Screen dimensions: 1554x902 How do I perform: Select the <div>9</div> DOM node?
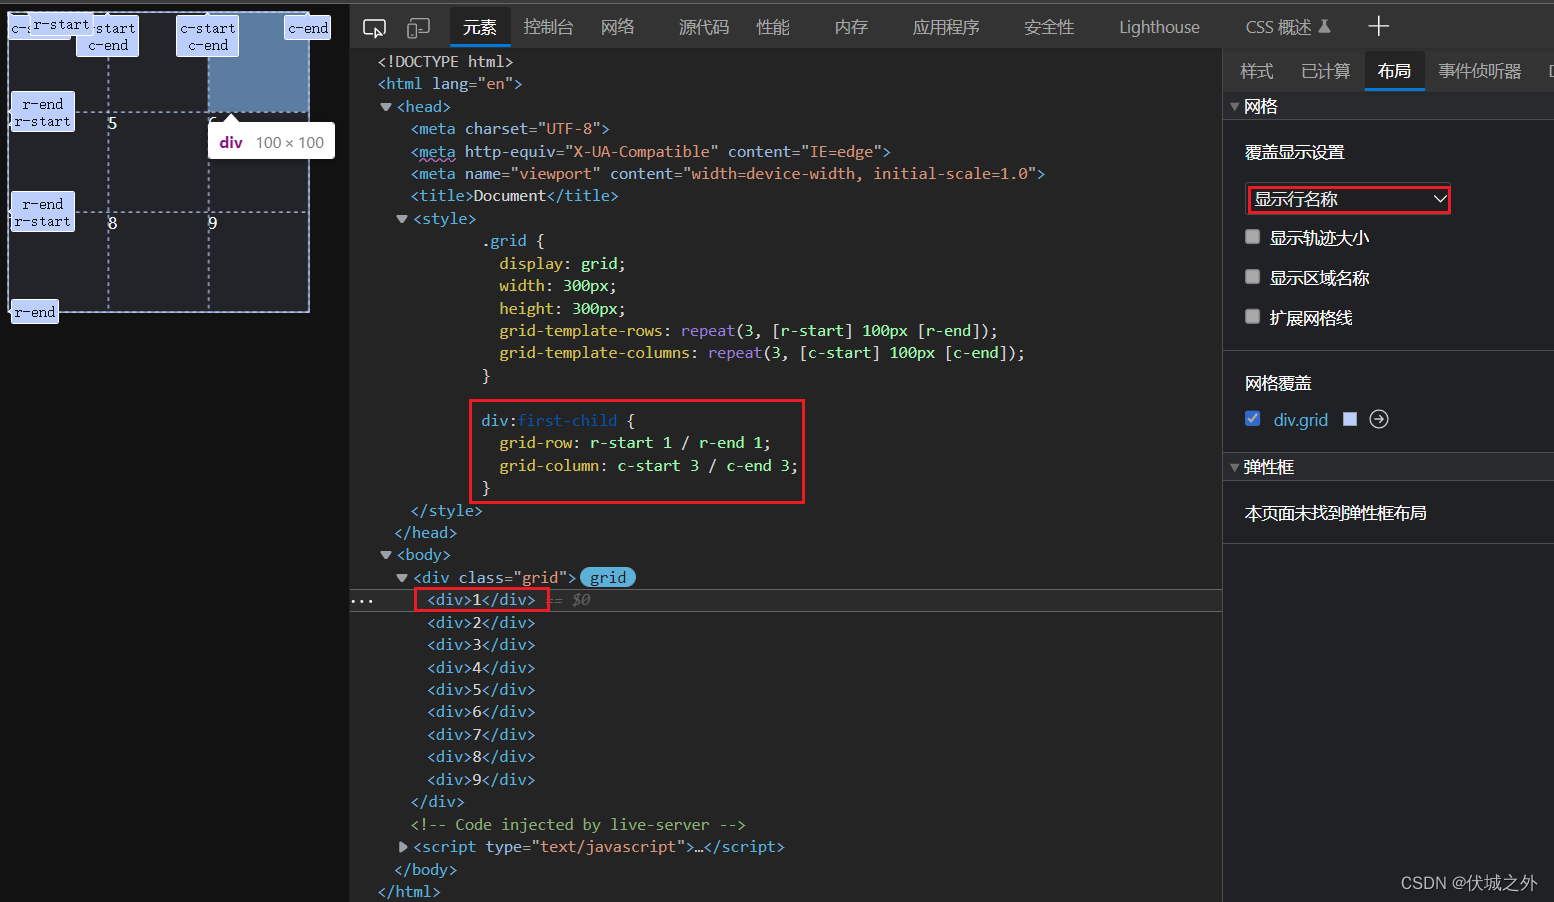[481, 780]
